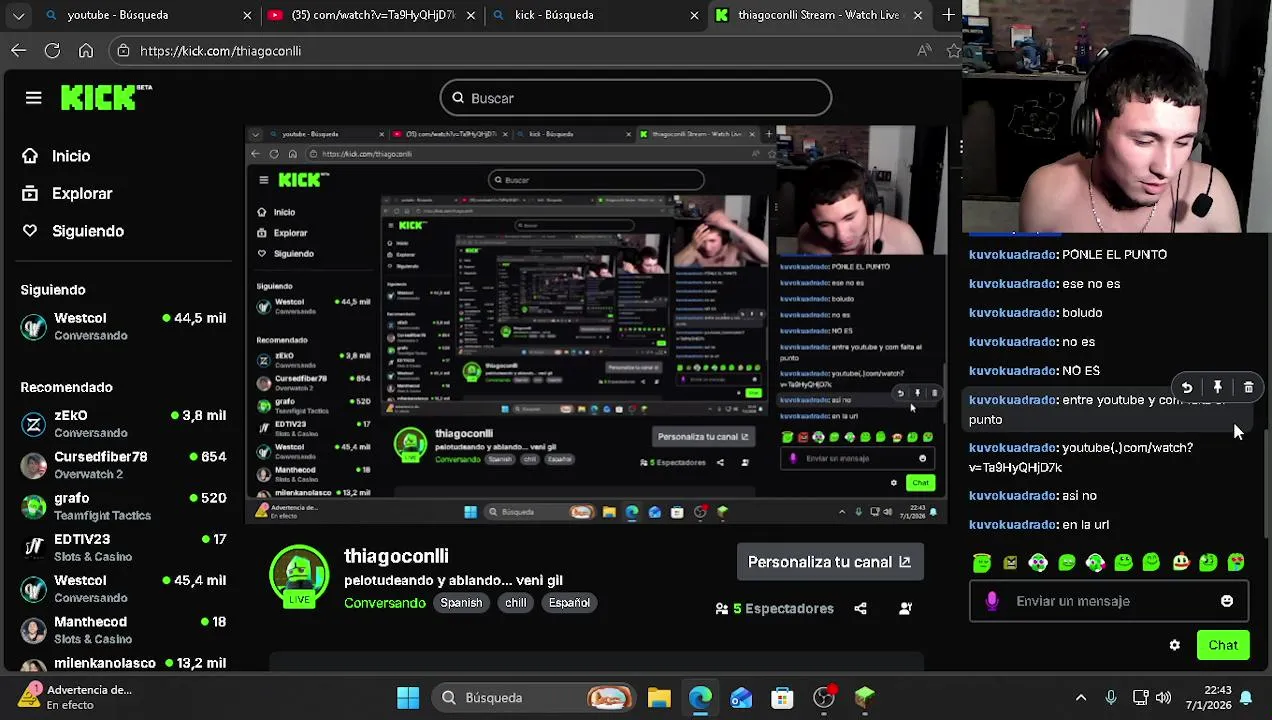Image resolution: width=1272 pixels, height=720 pixels.
Task: Expand hidden system tray icons
Action: tap(1081, 697)
